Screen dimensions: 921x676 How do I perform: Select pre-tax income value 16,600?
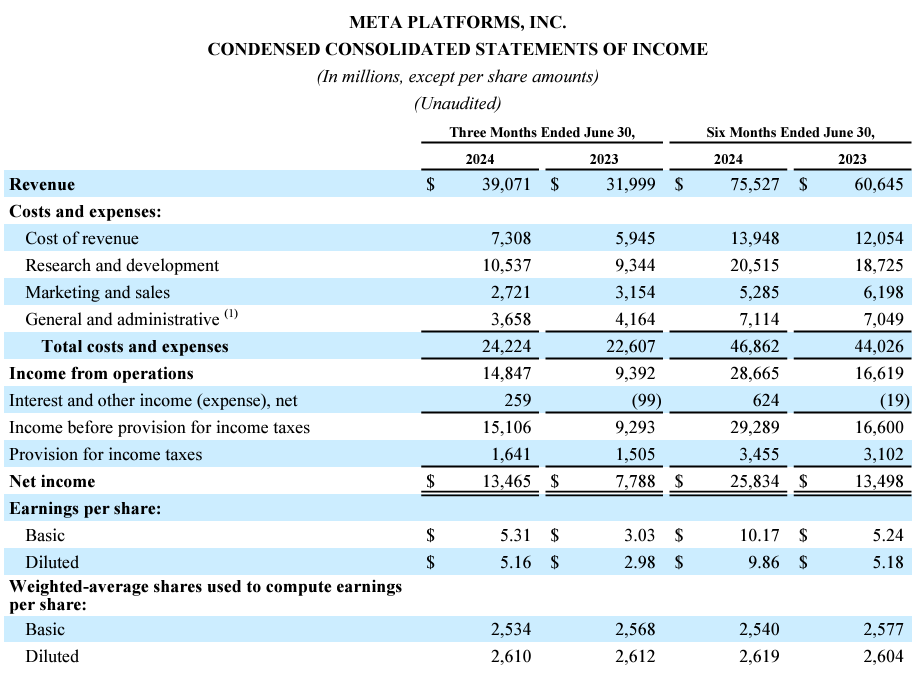[x=879, y=428]
